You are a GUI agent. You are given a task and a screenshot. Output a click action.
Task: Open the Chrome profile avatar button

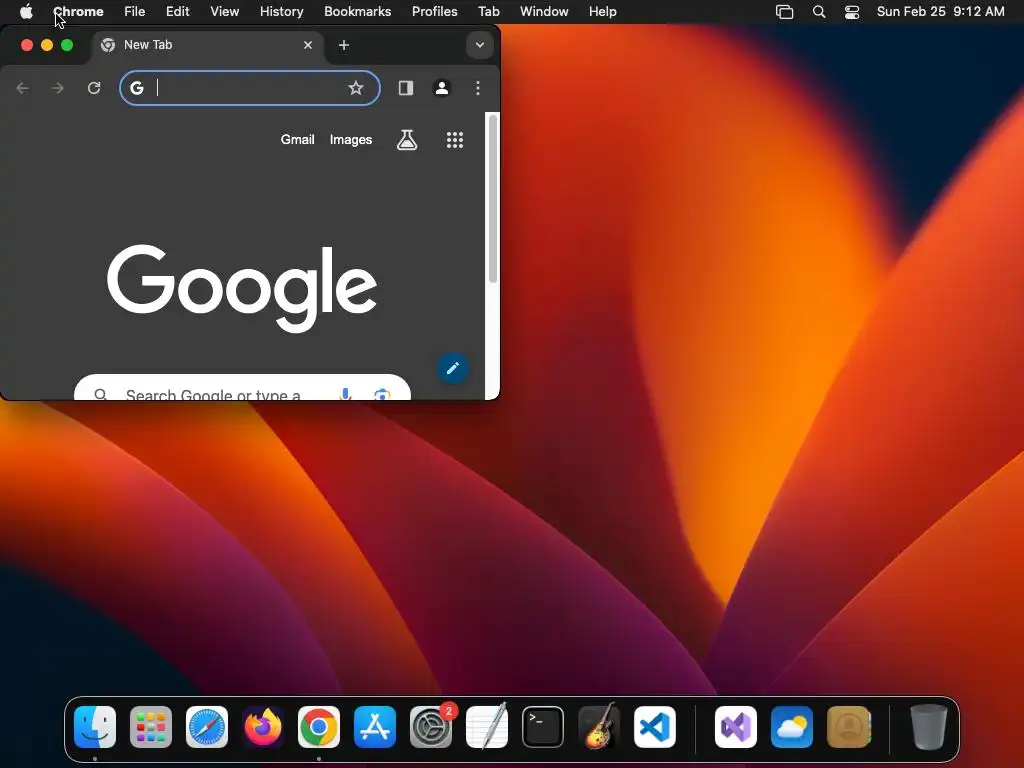[x=441, y=88]
